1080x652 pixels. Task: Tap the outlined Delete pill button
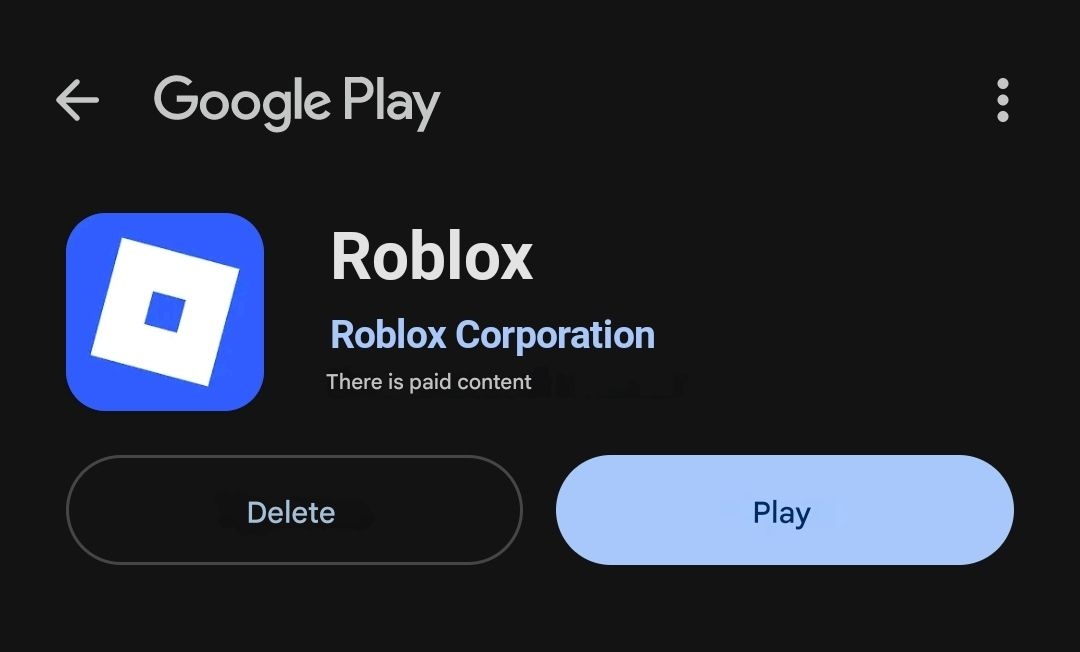[294, 510]
